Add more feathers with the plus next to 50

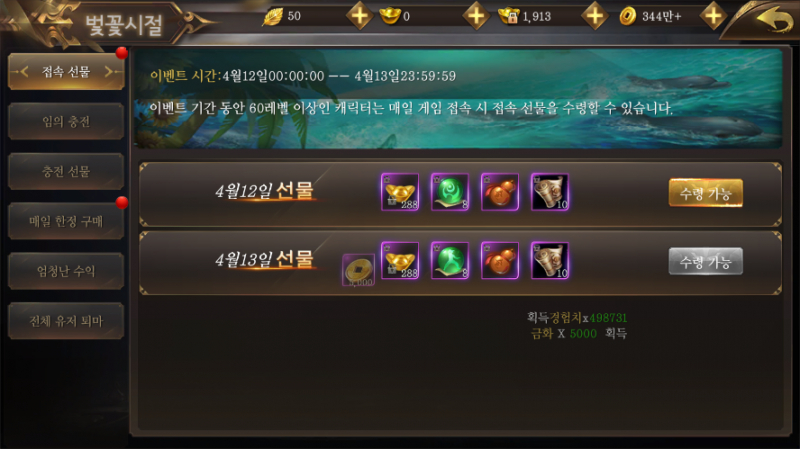coord(360,16)
